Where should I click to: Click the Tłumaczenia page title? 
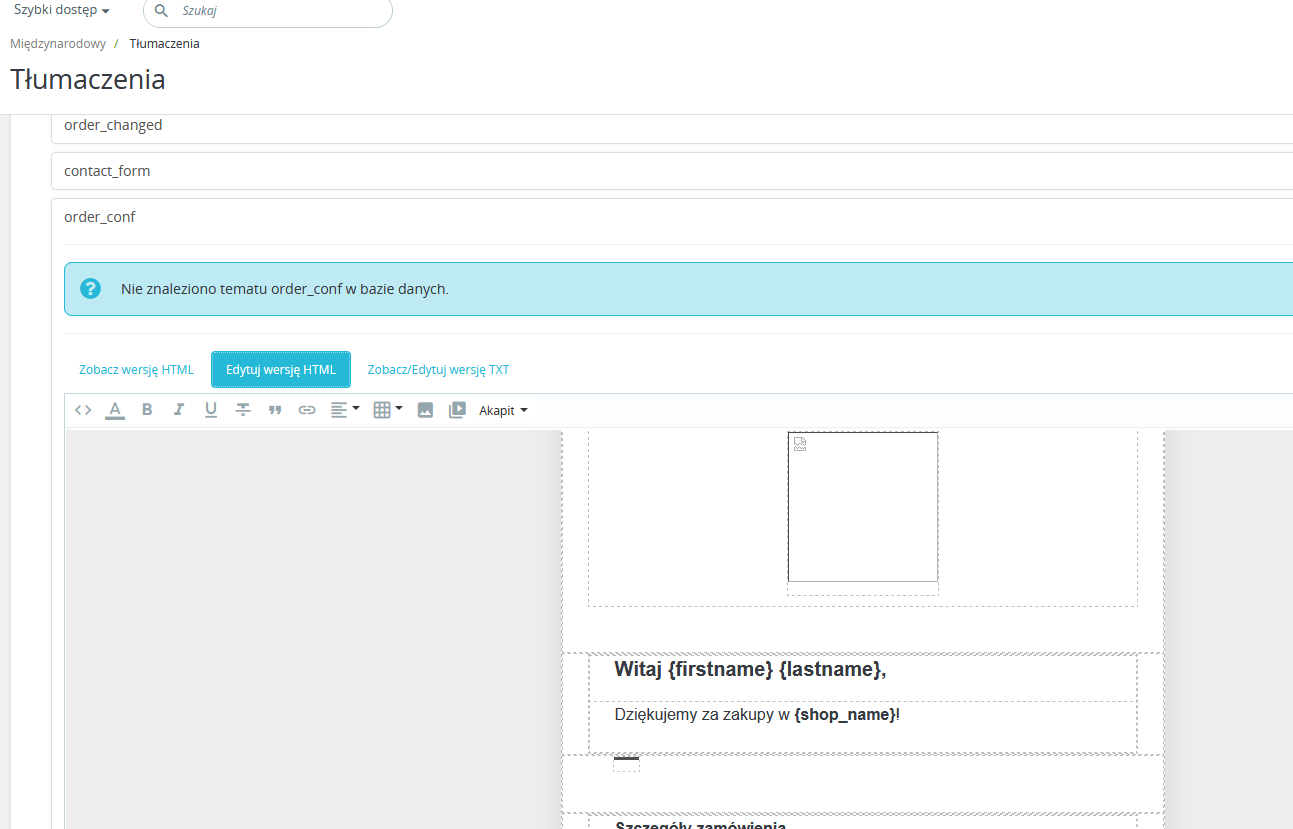(88, 80)
